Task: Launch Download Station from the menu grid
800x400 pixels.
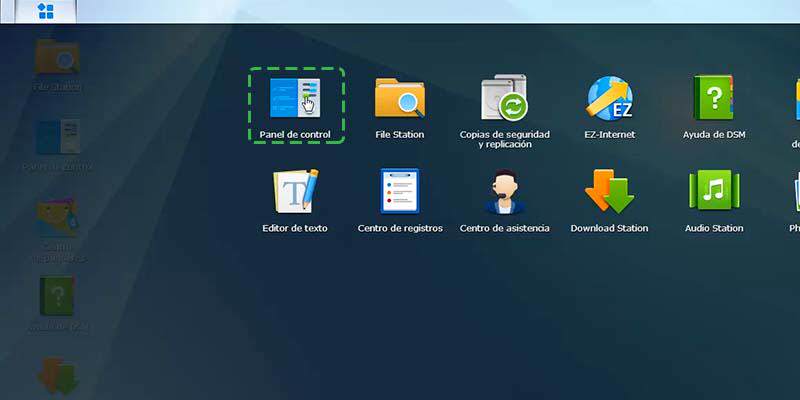Action: point(610,200)
